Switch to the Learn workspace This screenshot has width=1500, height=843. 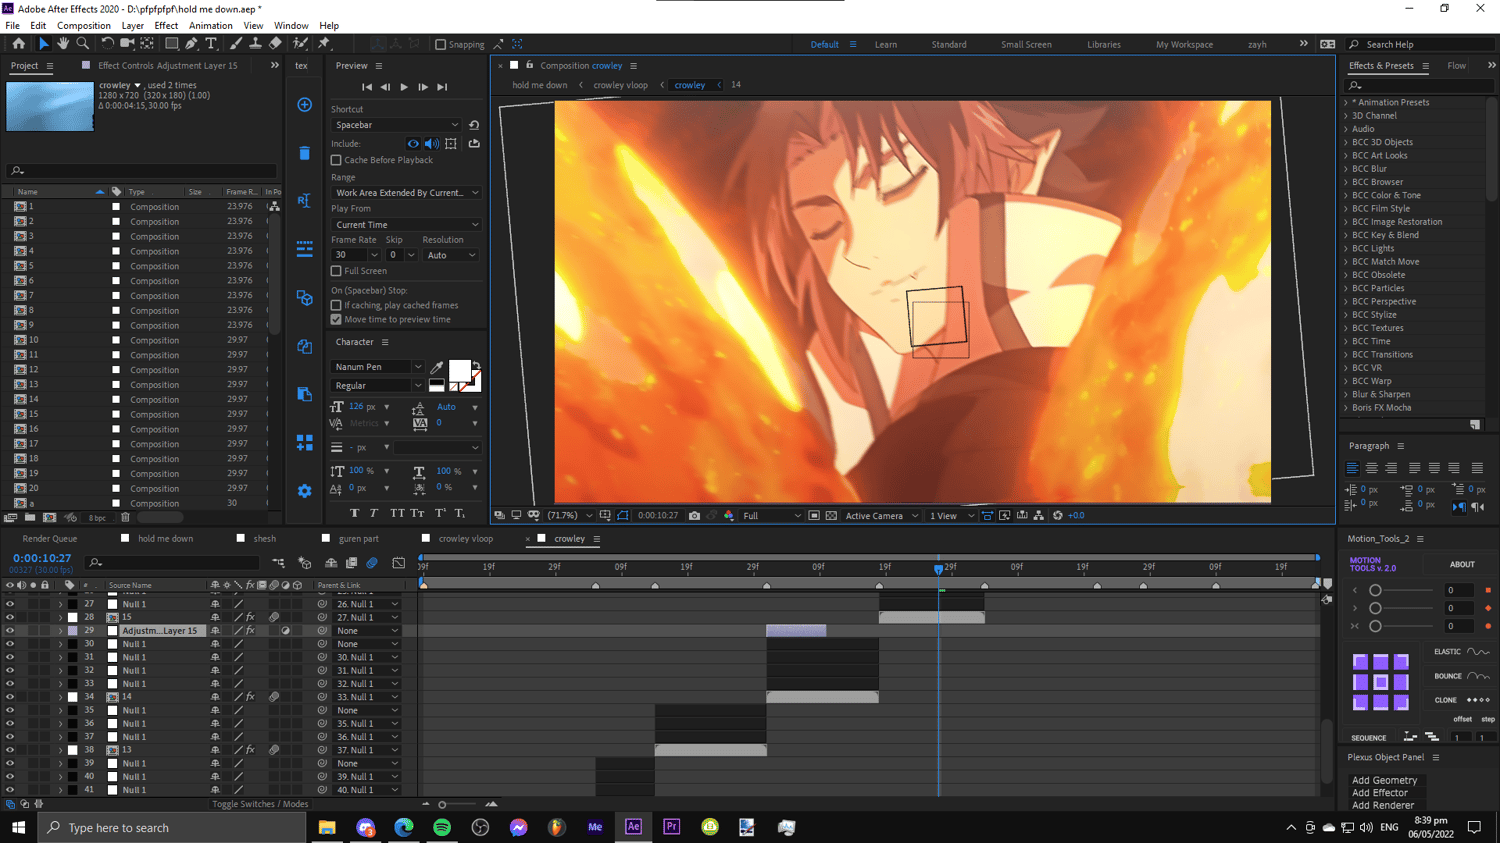(886, 45)
